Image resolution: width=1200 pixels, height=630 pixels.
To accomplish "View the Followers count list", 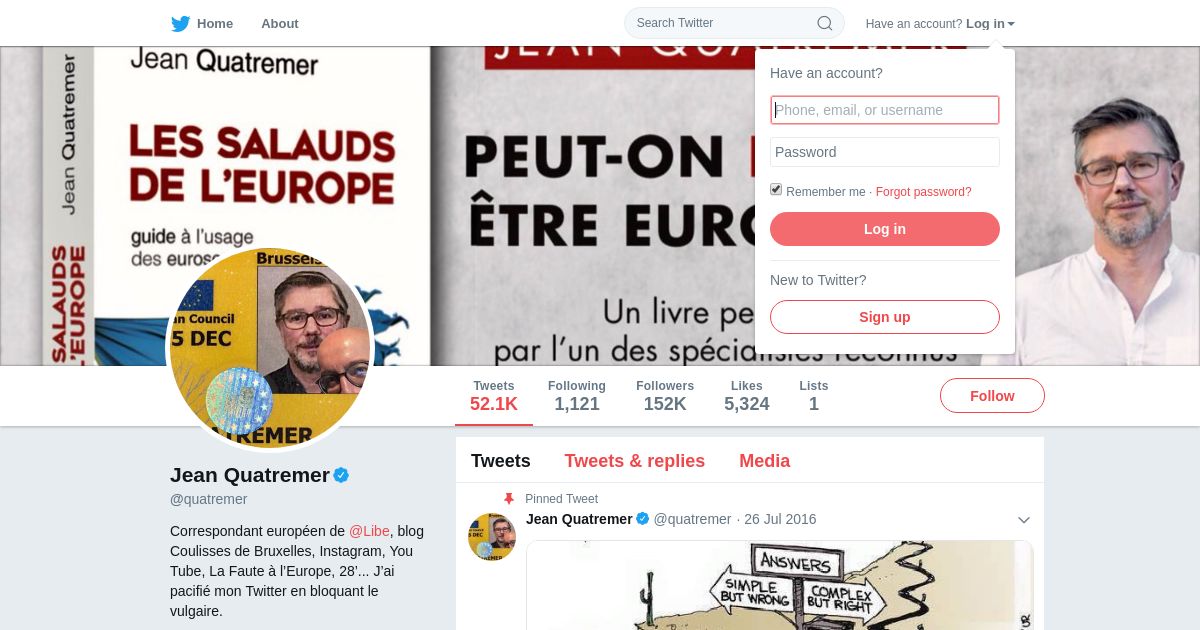I will [665, 396].
